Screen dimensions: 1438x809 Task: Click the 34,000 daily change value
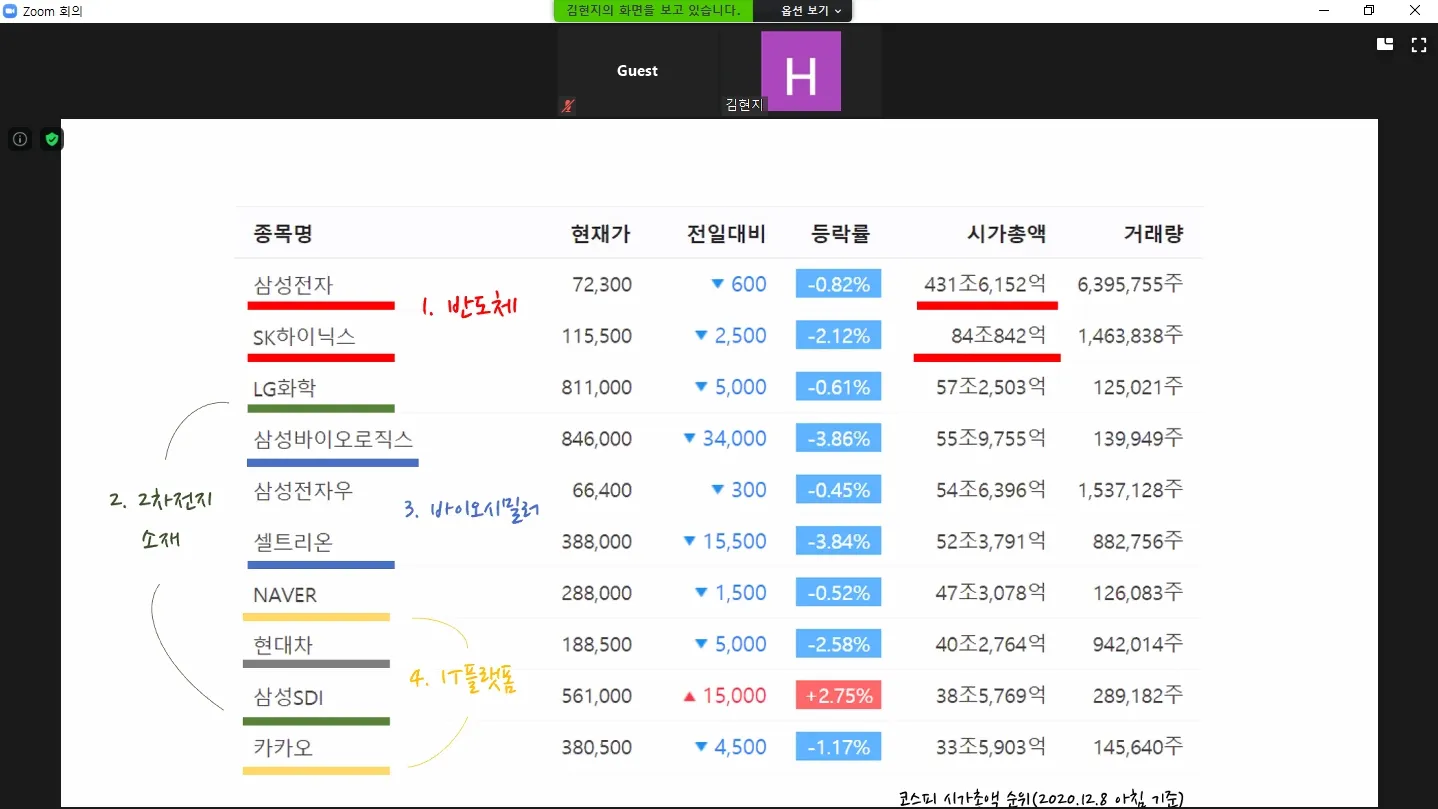735,438
